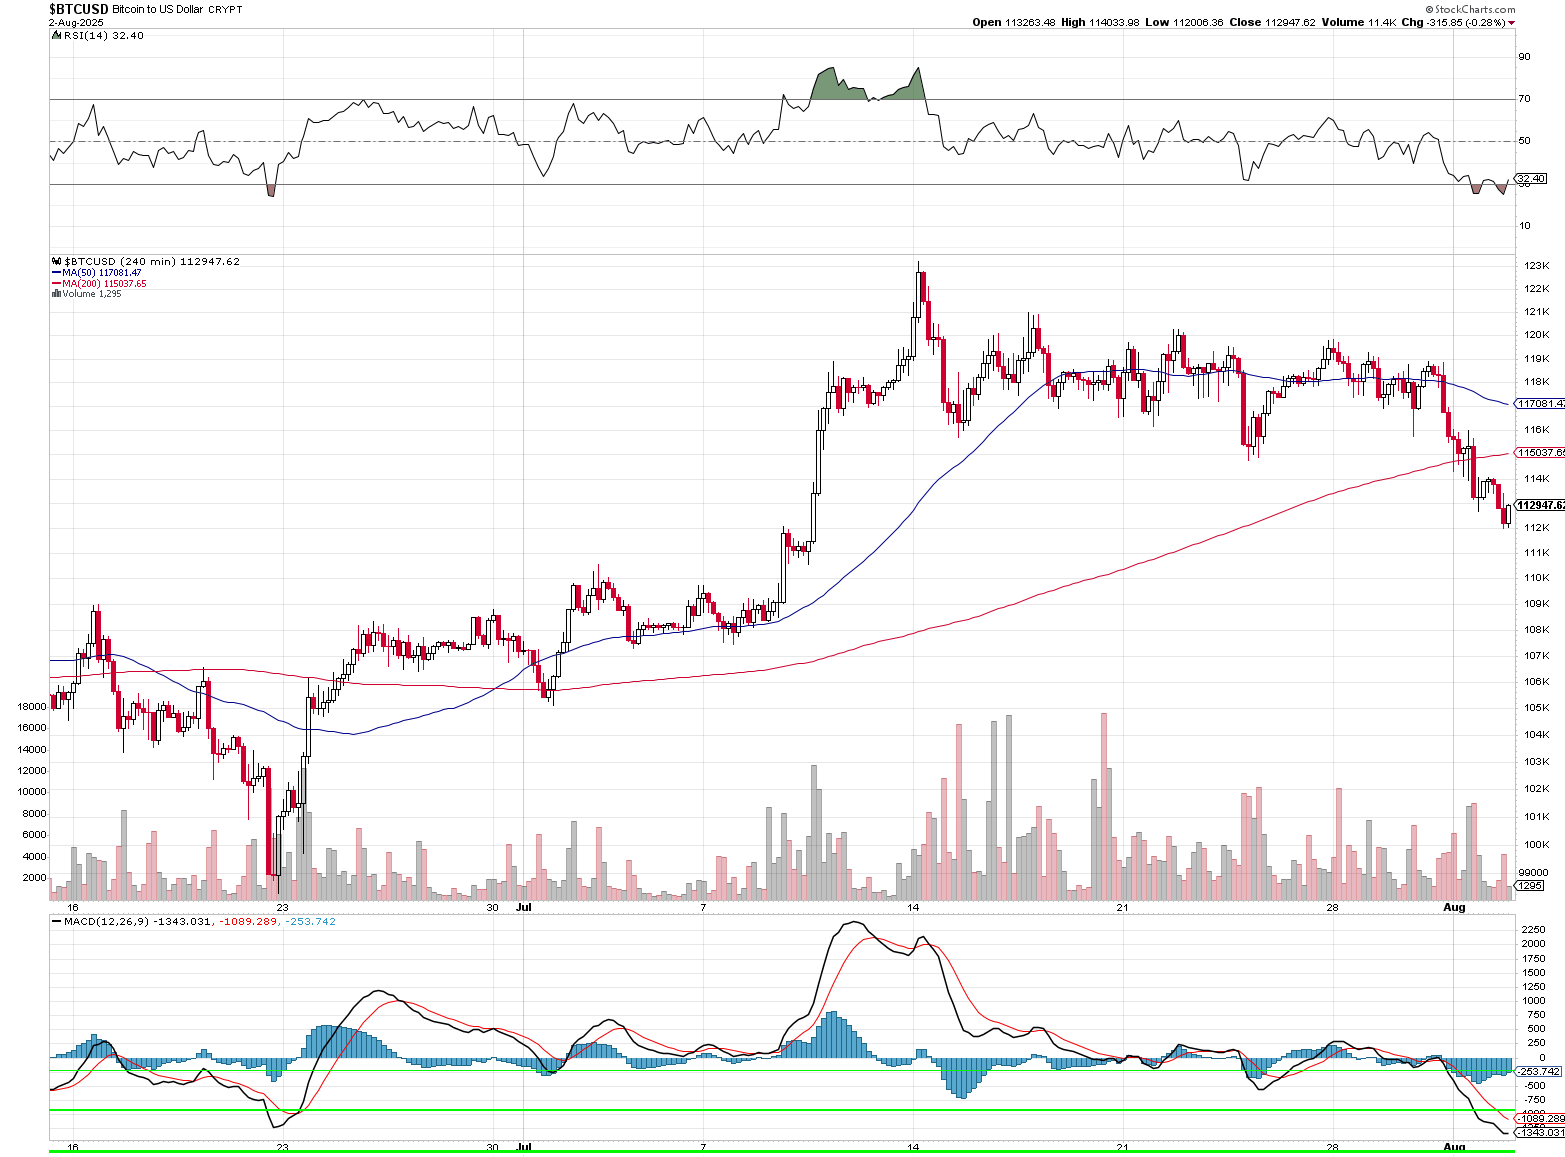Click the red down-triangle after Chg value
The image size is (1565, 1157).
click(1511, 23)
